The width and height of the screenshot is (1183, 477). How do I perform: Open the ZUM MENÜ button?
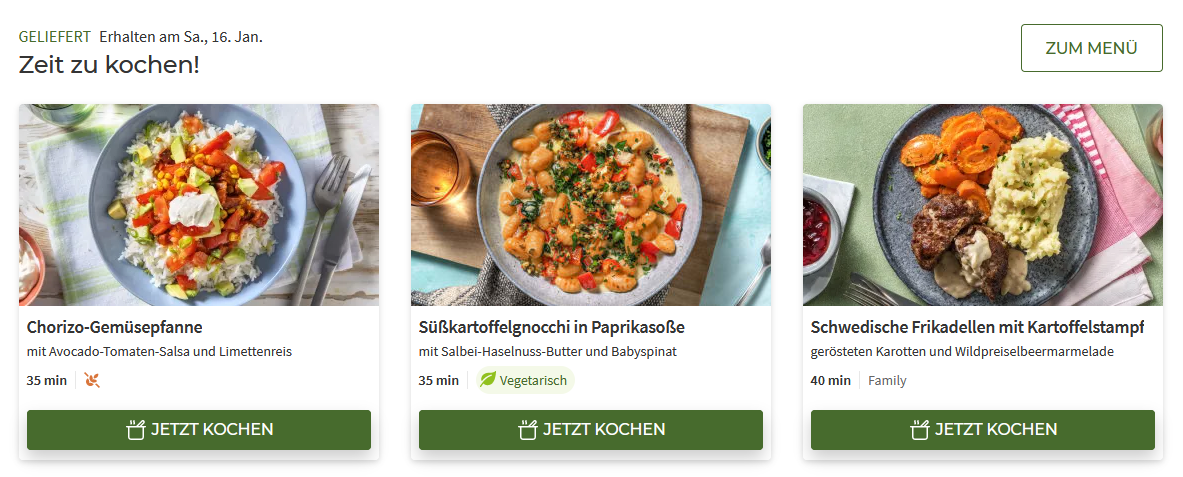1092,48
